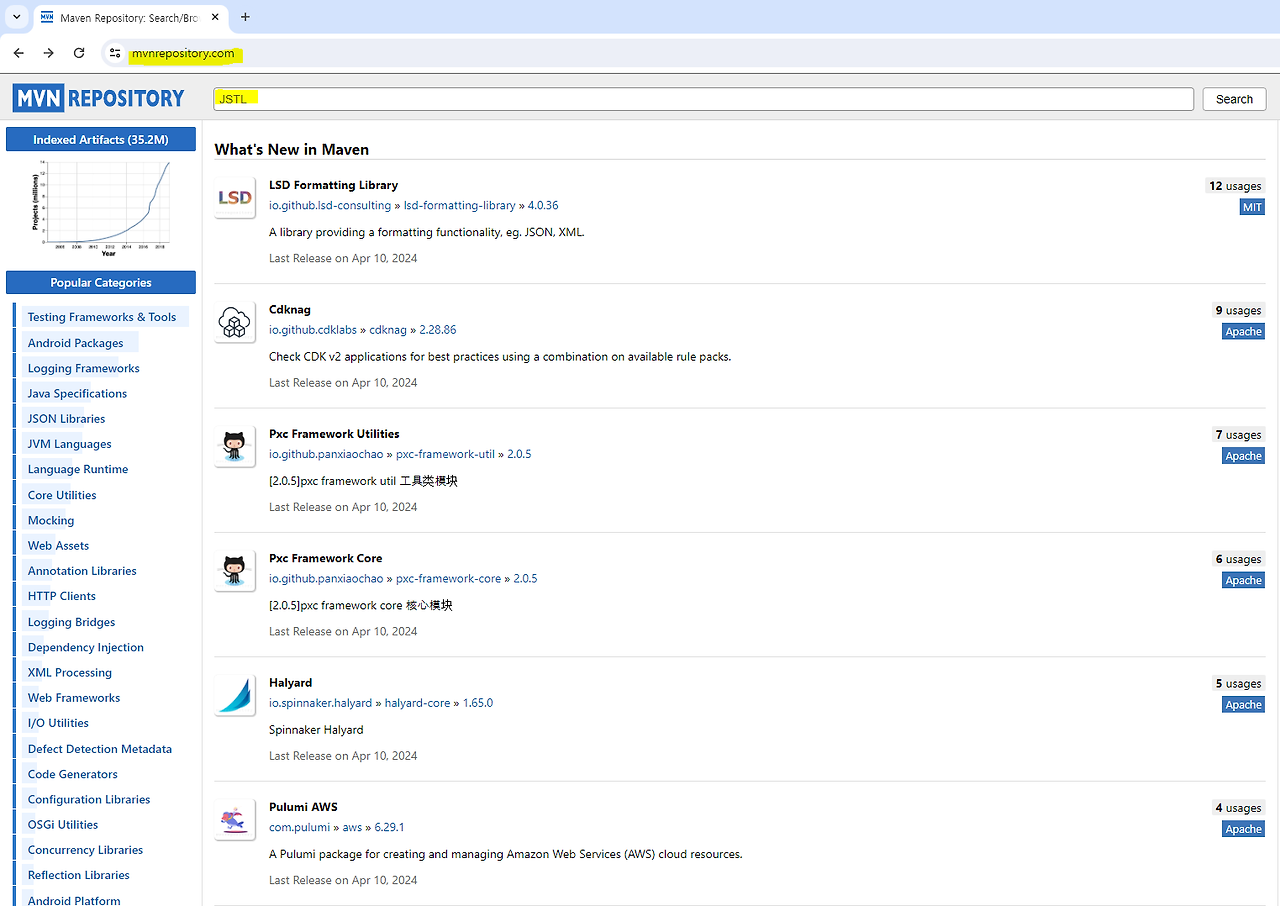Open I/O Utilities category
The width and height of the screenshot is (1280, 906).
click(x=58, y=723)
